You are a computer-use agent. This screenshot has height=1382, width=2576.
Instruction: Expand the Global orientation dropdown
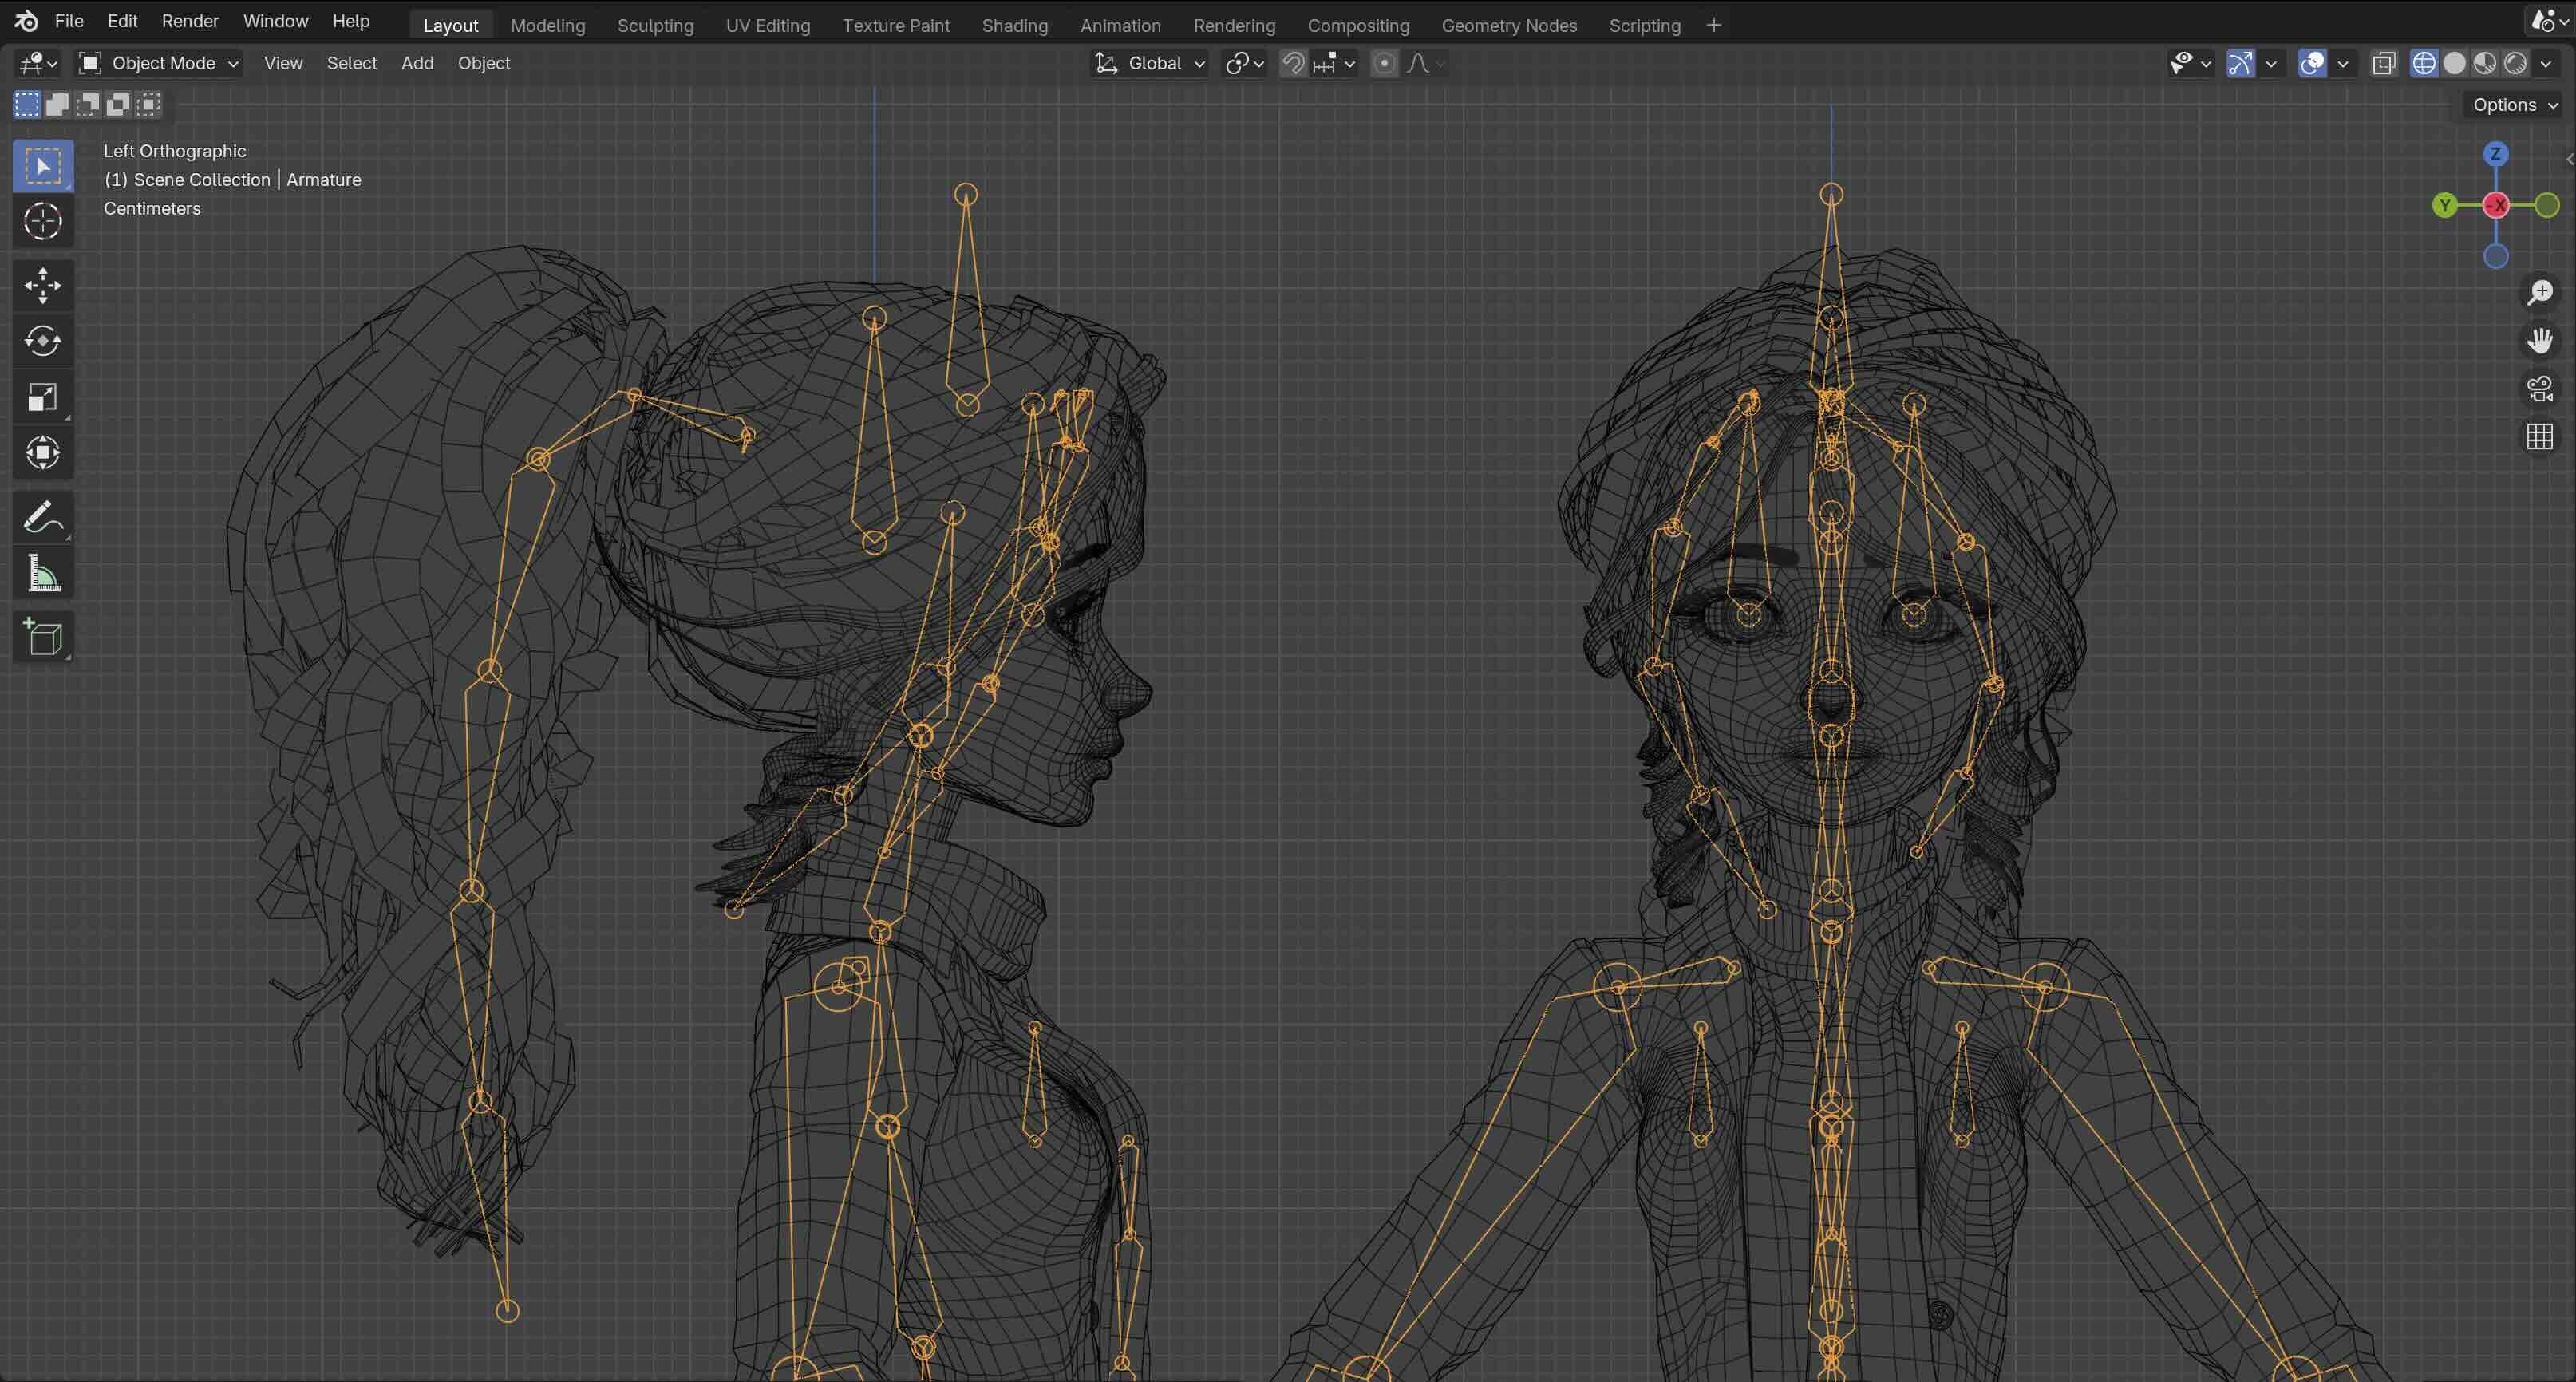(1149, 64)
